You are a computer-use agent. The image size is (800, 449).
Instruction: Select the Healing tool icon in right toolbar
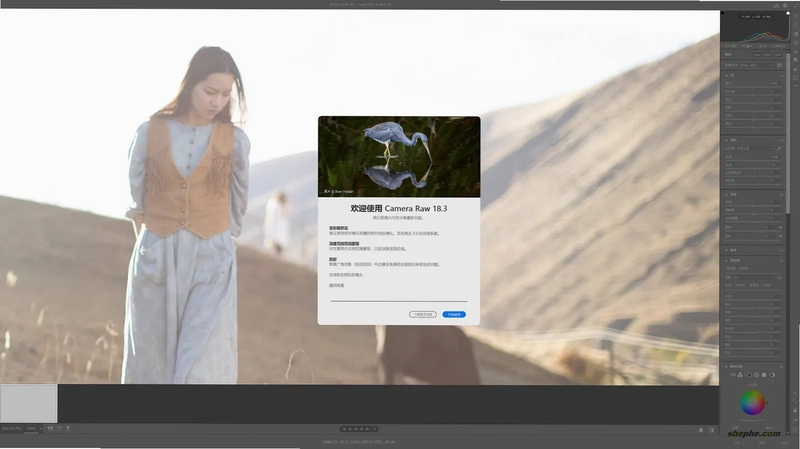[796, 34]
